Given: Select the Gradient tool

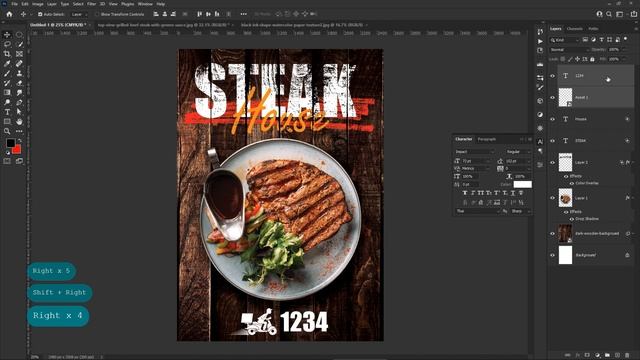Looking at the screenshot, I should (7, 93).
